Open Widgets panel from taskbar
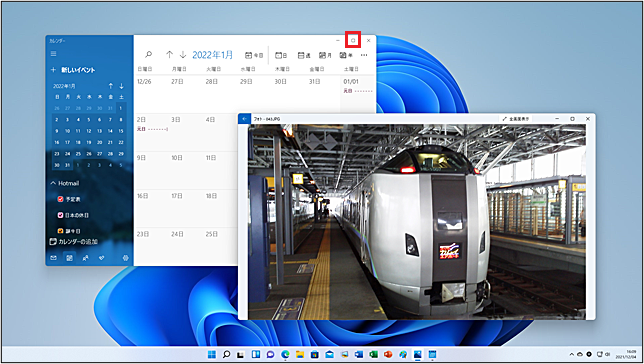This screenshot has height=364, width=644. coord(256,354)
